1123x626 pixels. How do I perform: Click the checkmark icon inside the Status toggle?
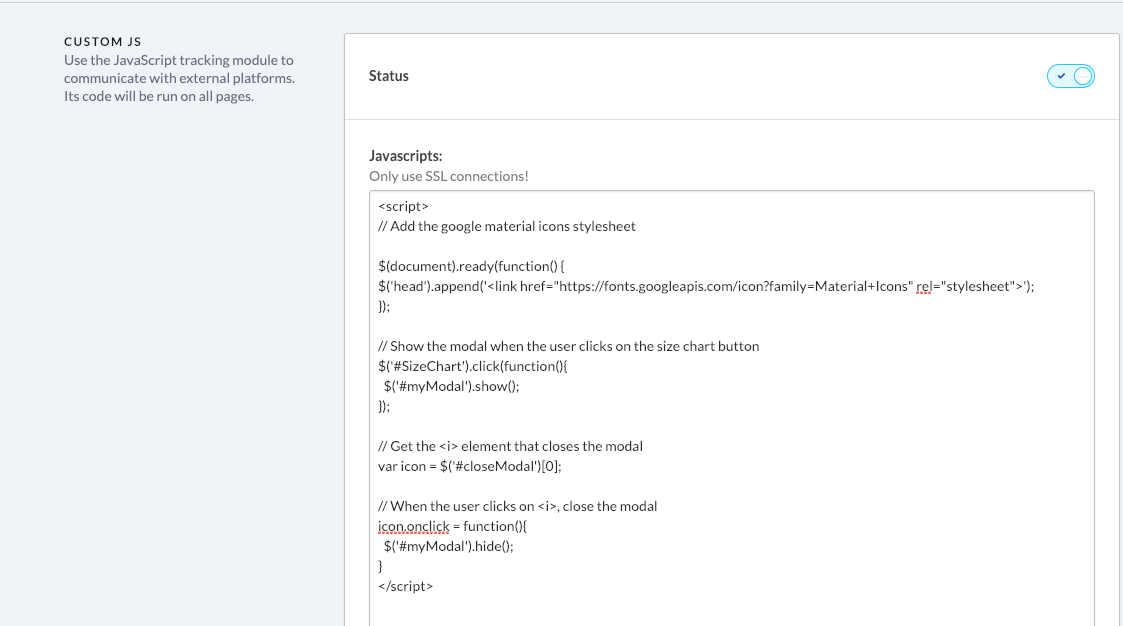point(1061,76)
